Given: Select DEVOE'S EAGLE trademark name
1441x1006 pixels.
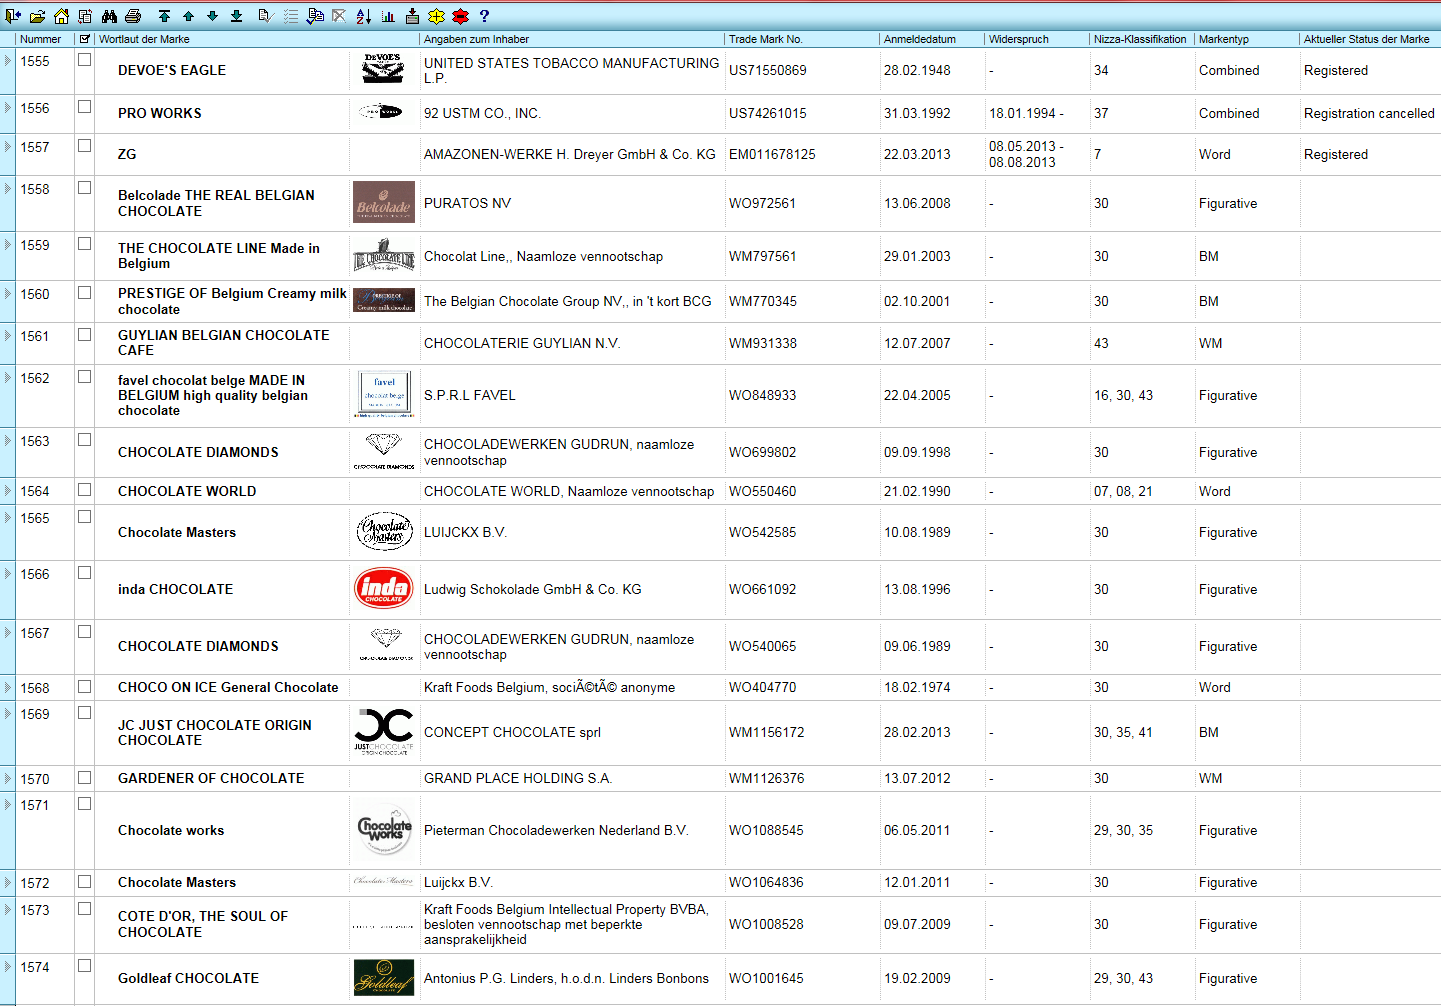Looking at the screenshot, I should (172, 70).
